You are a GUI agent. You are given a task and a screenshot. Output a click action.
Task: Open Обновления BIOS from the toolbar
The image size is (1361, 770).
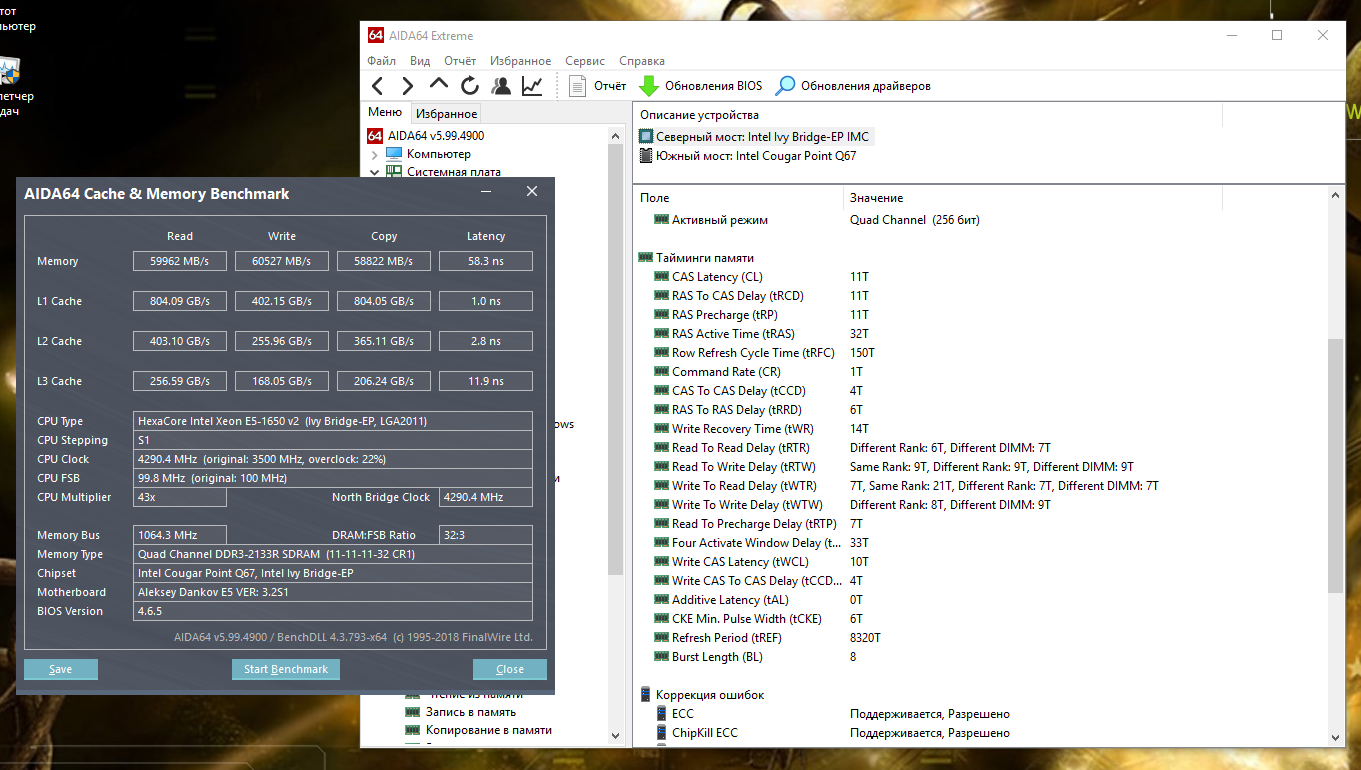click(700, 86)
